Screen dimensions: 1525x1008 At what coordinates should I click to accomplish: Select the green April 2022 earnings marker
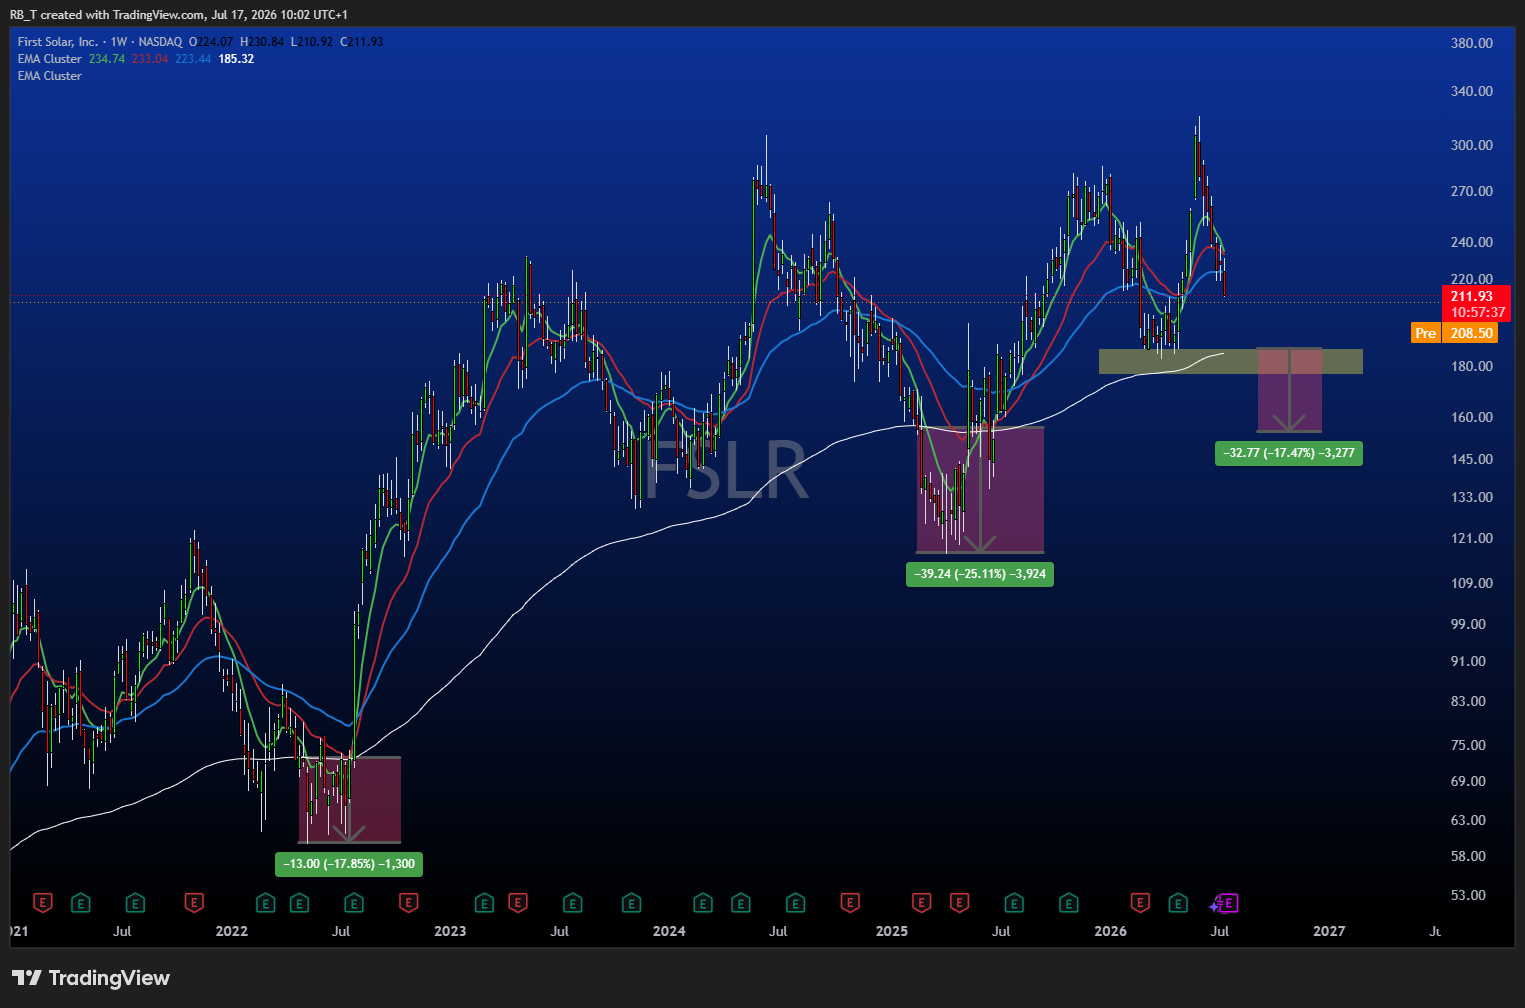pos(299,903)
